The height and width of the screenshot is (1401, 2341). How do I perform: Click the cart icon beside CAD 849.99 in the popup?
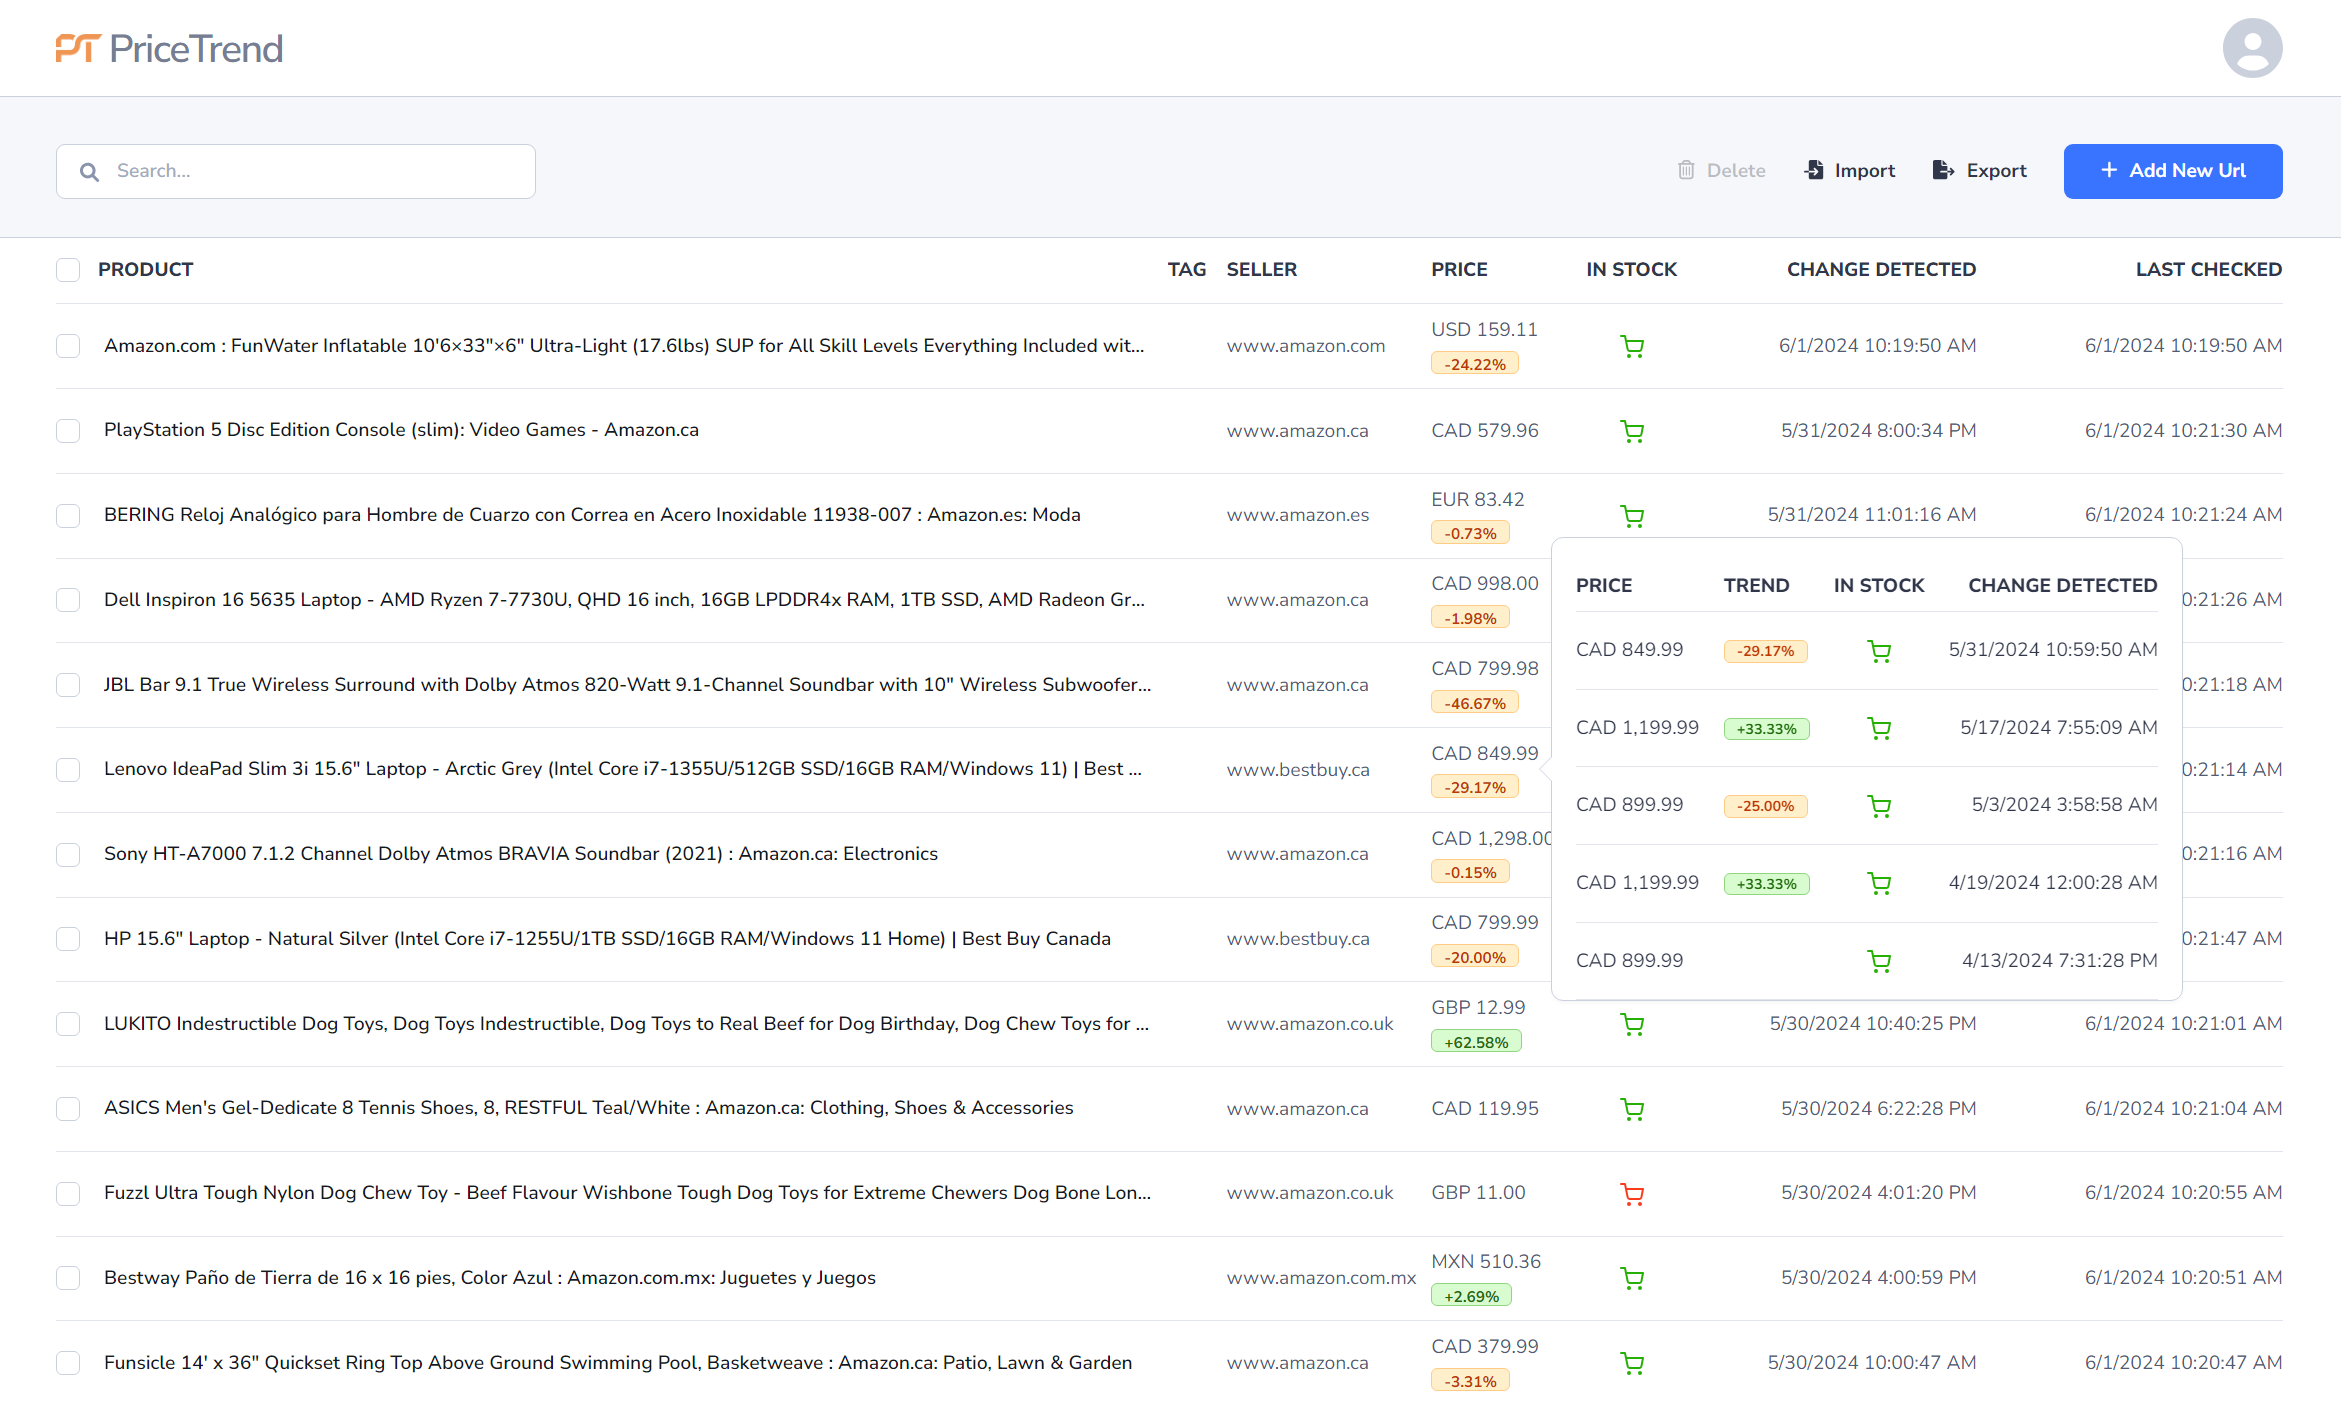1879,651
